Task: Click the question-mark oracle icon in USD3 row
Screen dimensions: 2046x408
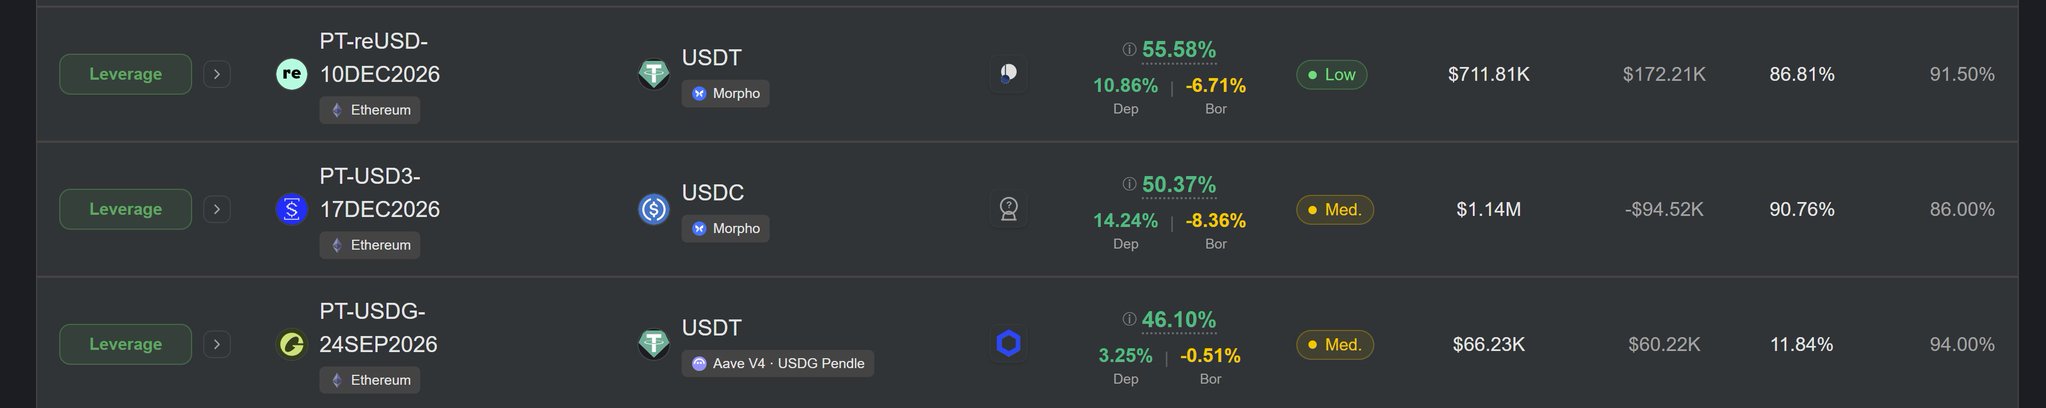Action: point(1008,209)
